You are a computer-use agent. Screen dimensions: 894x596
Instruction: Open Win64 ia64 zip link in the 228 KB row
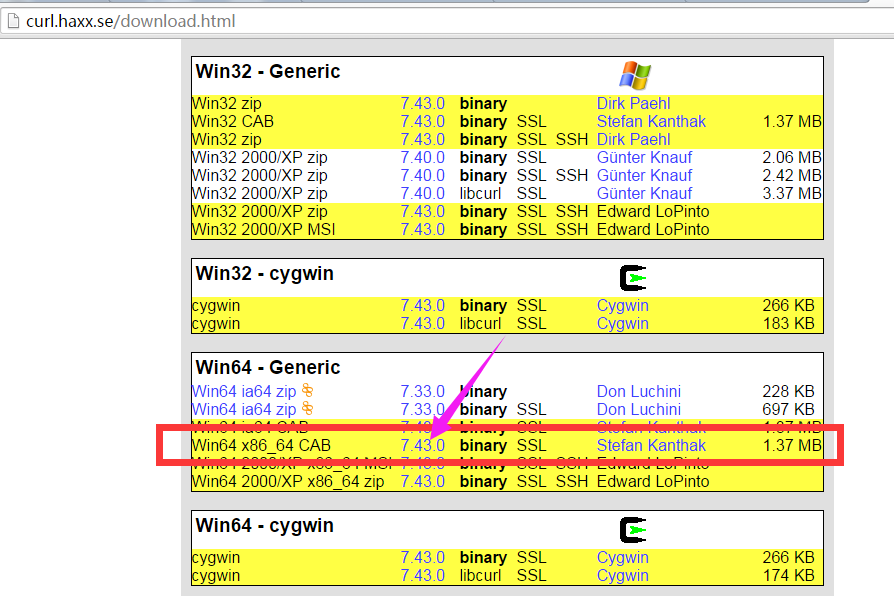pyautogui.click(x=244, y=392)
